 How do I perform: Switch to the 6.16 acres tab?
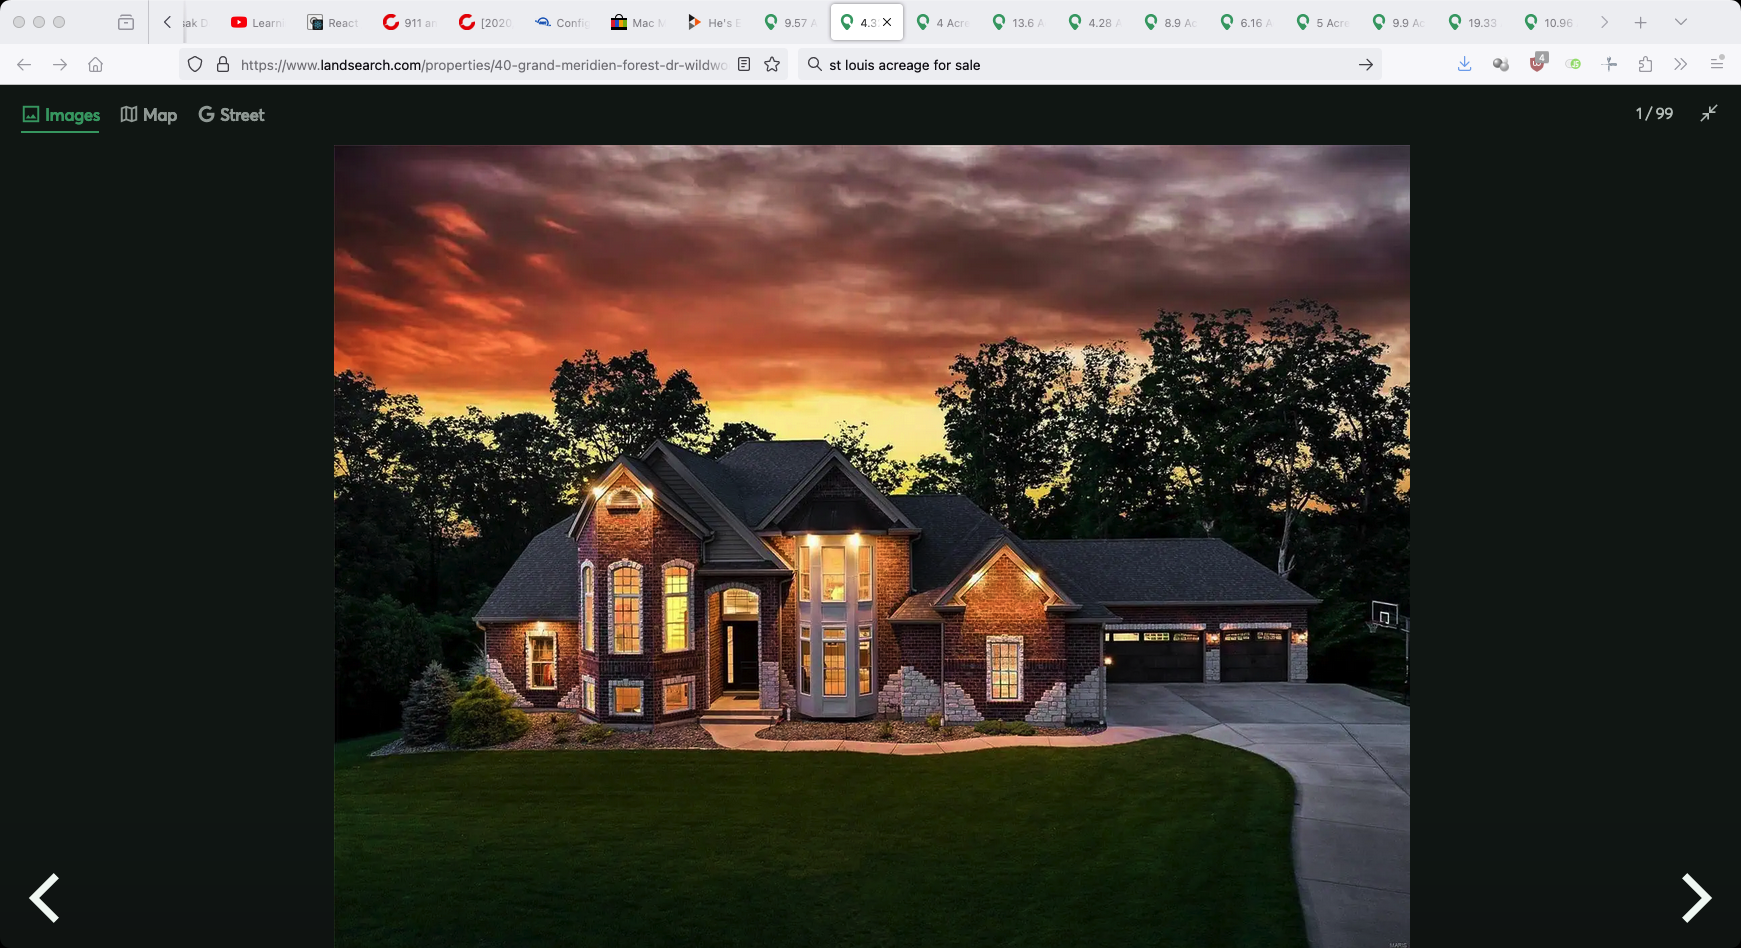pyautogui.click(x=1246, y=22)
